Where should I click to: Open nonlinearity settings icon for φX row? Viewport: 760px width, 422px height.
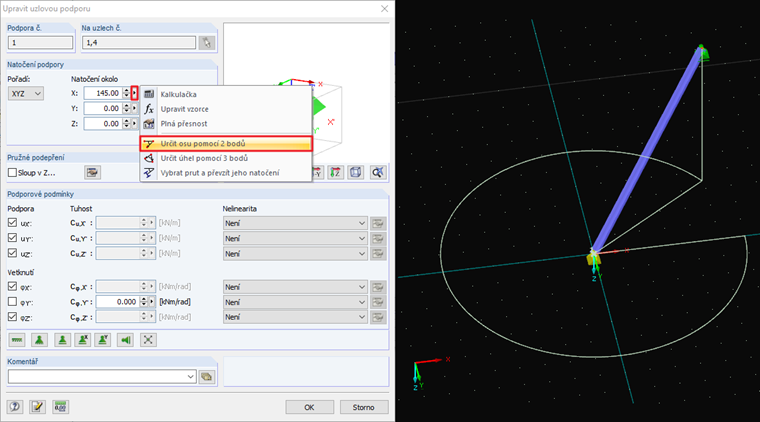tap(378, 287)
